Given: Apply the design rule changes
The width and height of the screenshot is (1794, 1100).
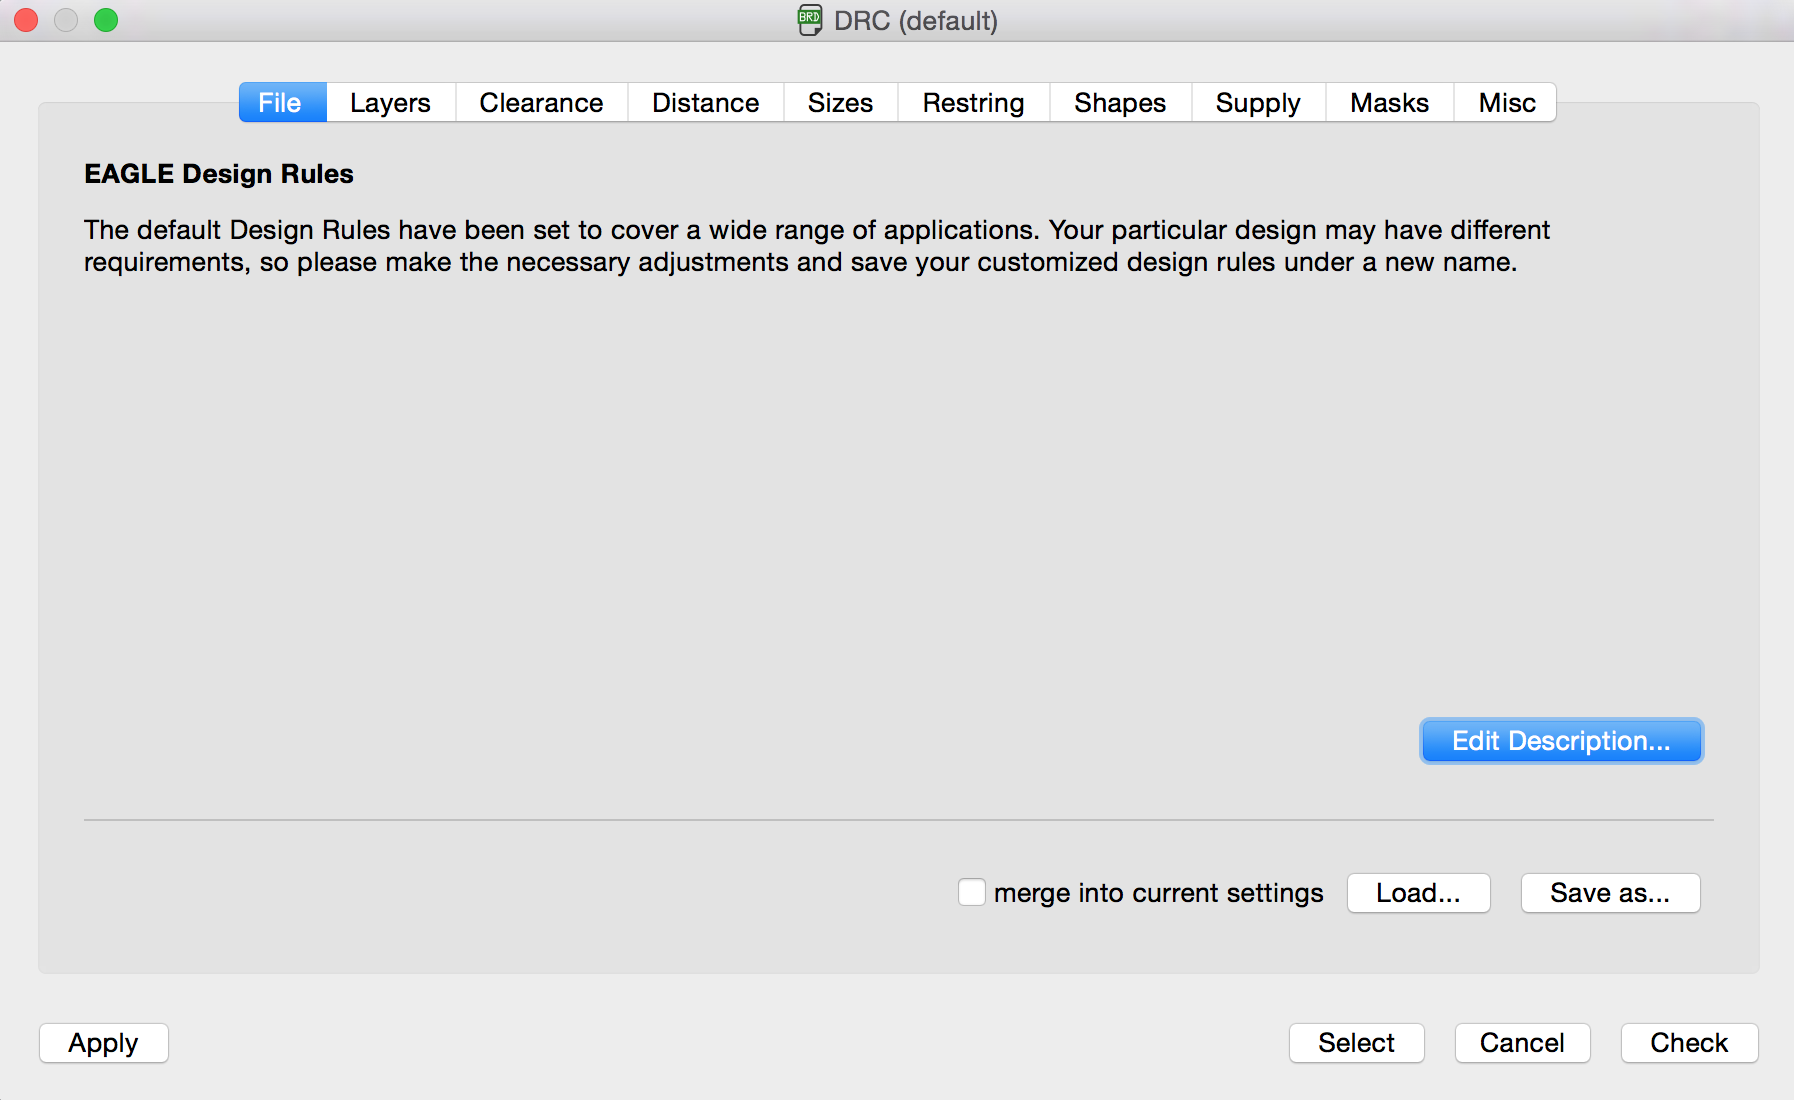Looking at the screenshot, I should pos(104,1043).
